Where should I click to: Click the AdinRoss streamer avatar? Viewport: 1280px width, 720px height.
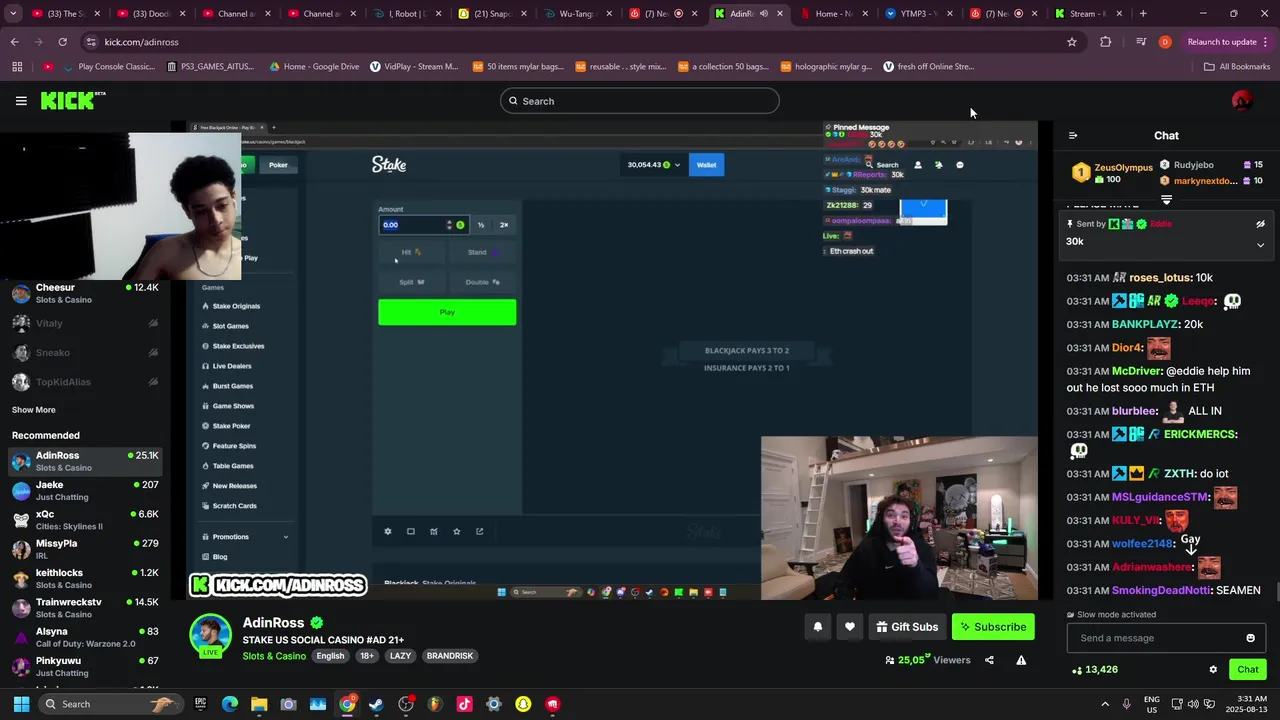click(211, 636)
